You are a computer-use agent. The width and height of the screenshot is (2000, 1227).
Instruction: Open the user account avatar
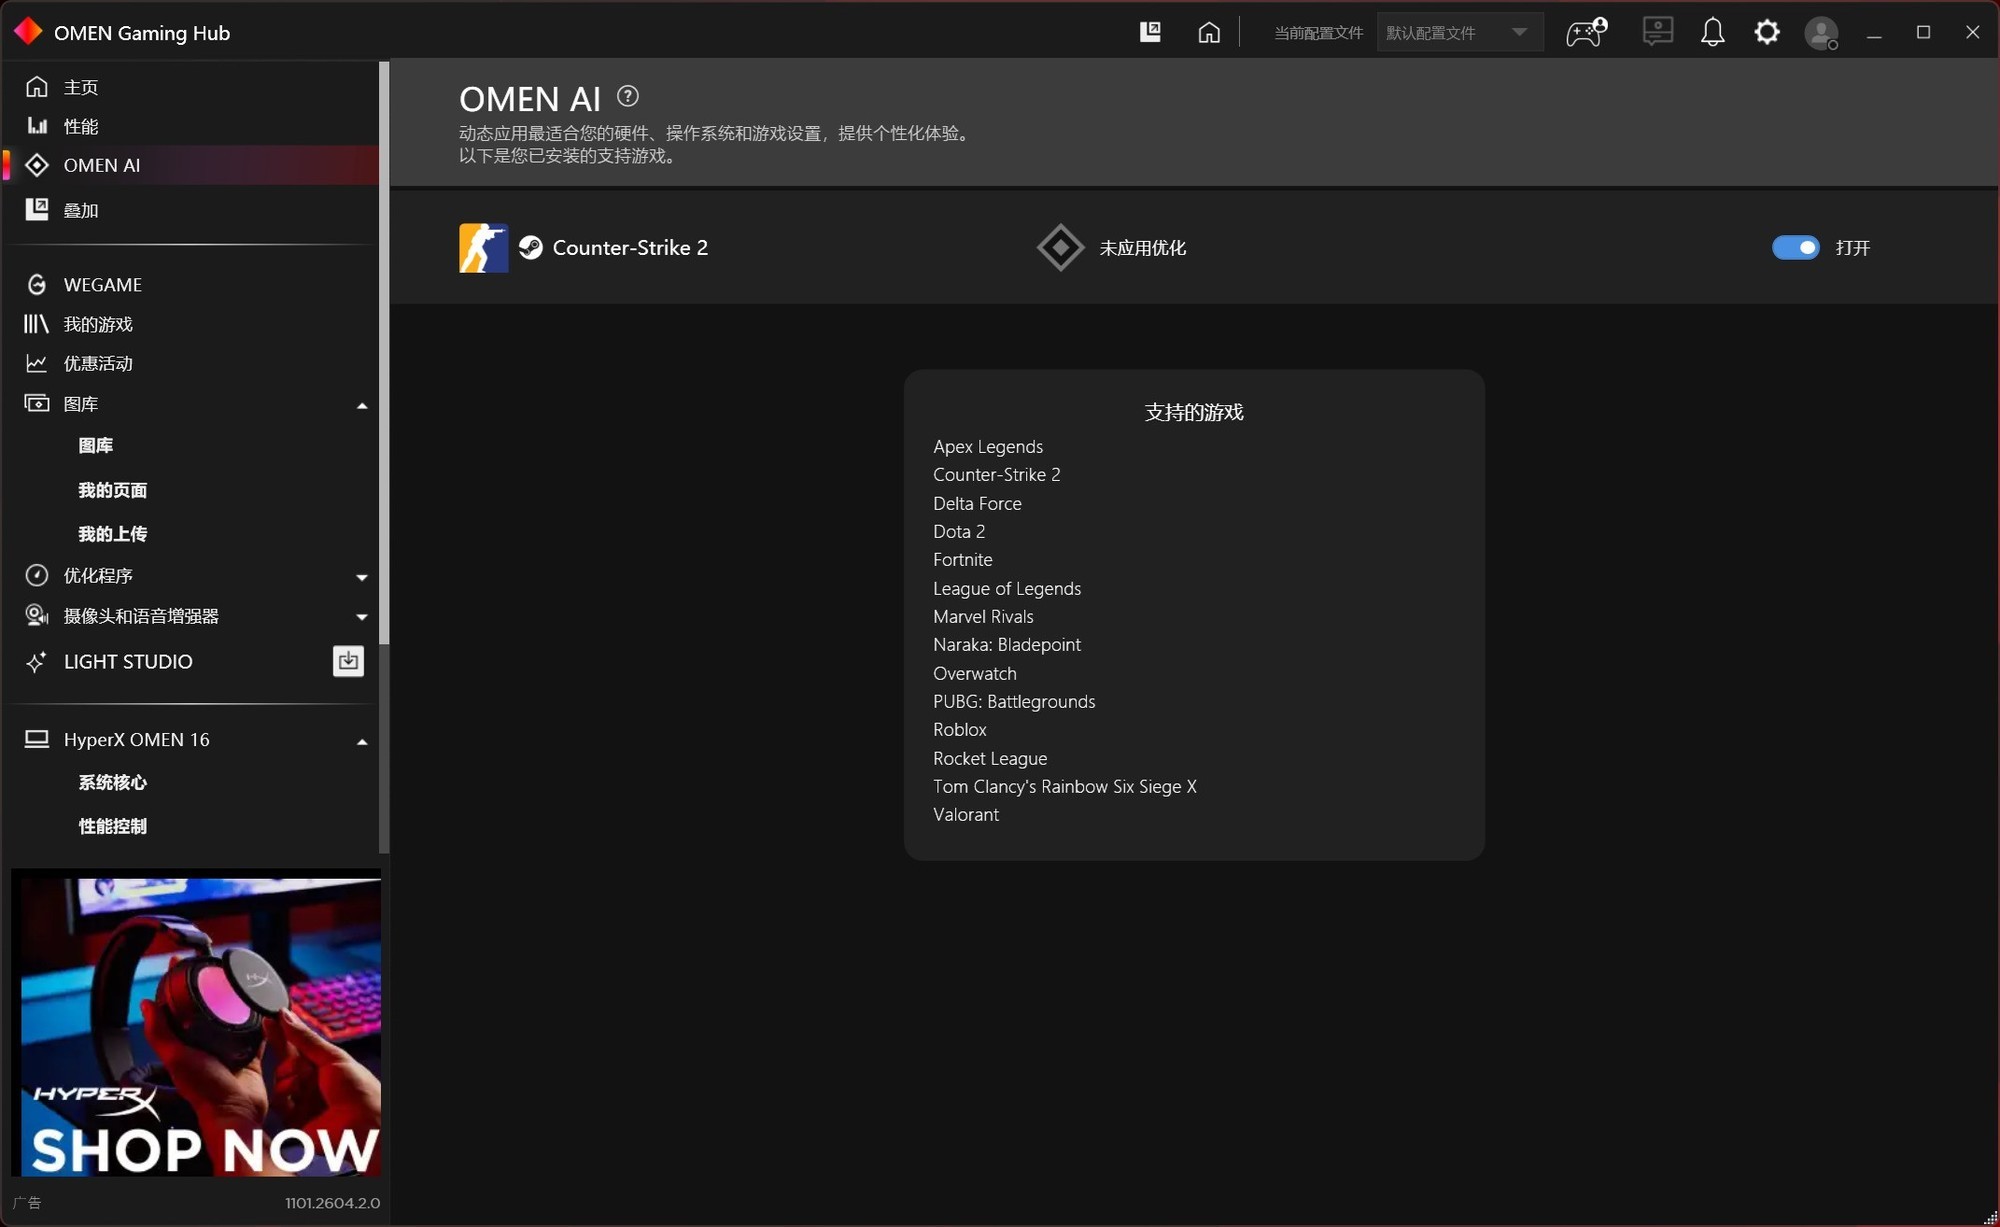click(x=1821, y=33)
